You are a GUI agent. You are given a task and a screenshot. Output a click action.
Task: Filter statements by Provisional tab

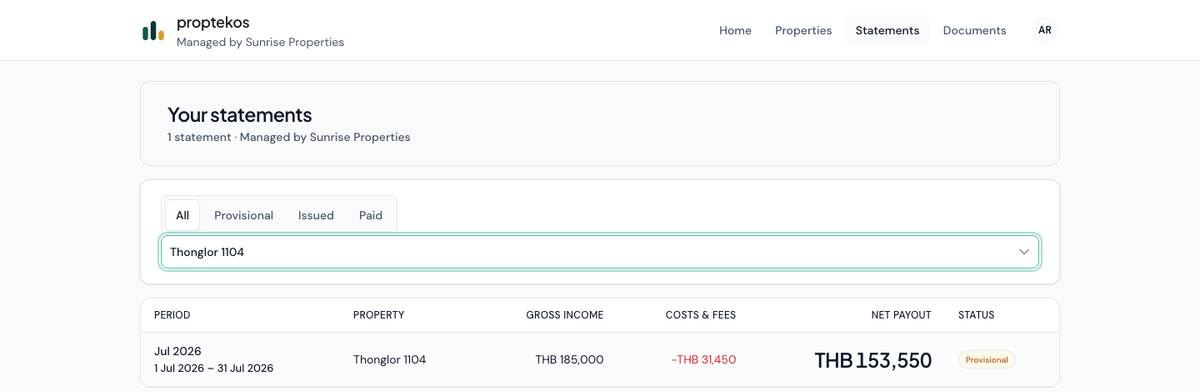tap(243, 215)
